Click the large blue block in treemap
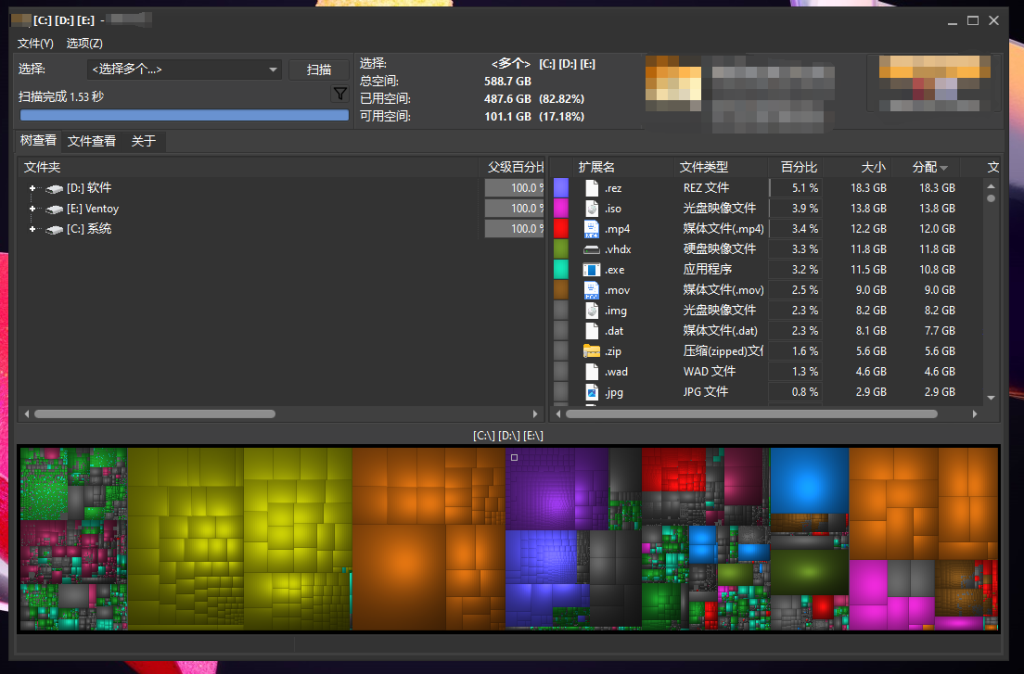1024x674 pixels. [x=809, y=479]
